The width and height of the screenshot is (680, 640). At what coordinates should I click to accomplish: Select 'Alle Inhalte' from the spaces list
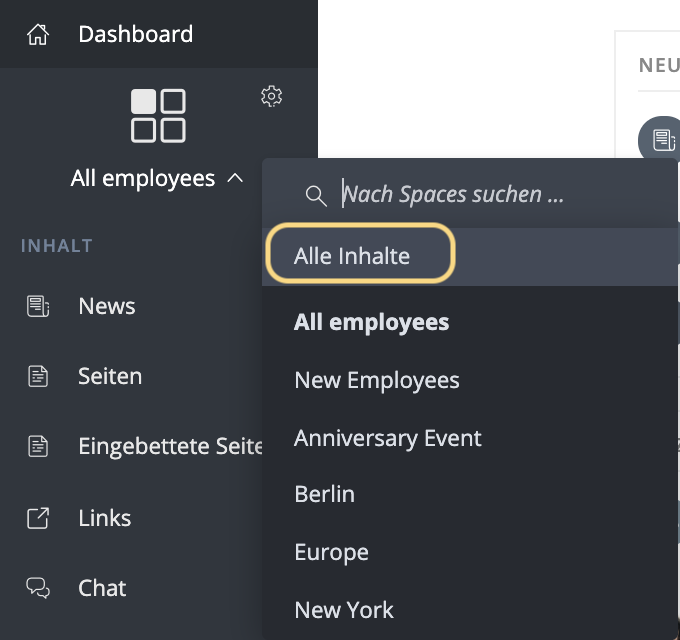(x=352, y=256)
